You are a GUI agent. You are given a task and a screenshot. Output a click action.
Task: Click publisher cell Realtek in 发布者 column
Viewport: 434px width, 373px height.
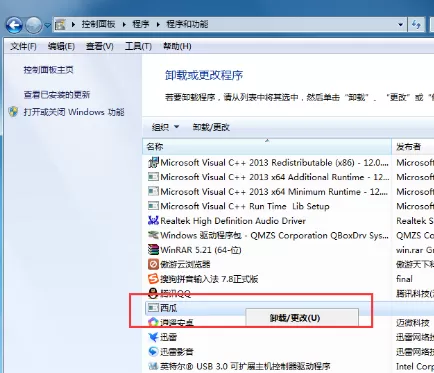(415, 221)
